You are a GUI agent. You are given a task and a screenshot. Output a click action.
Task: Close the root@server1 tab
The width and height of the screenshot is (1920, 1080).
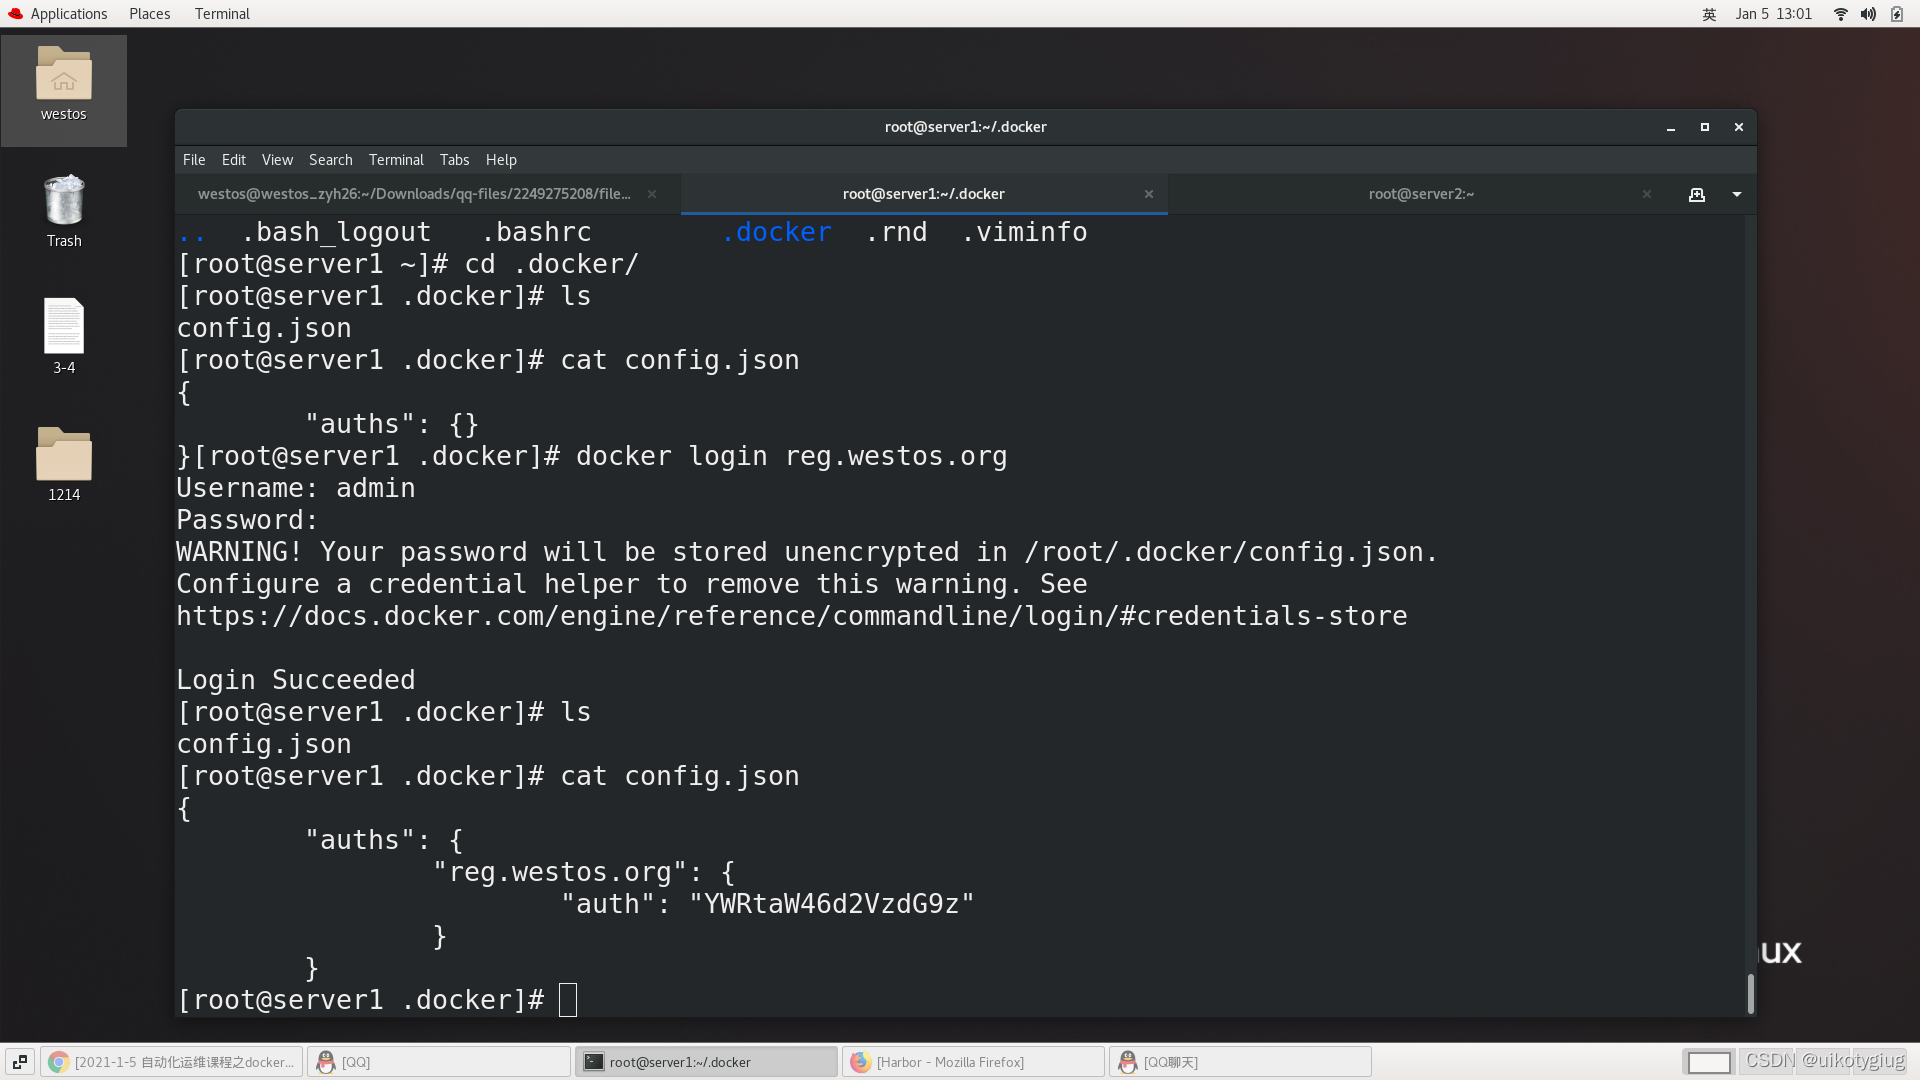coord(1149,194)
